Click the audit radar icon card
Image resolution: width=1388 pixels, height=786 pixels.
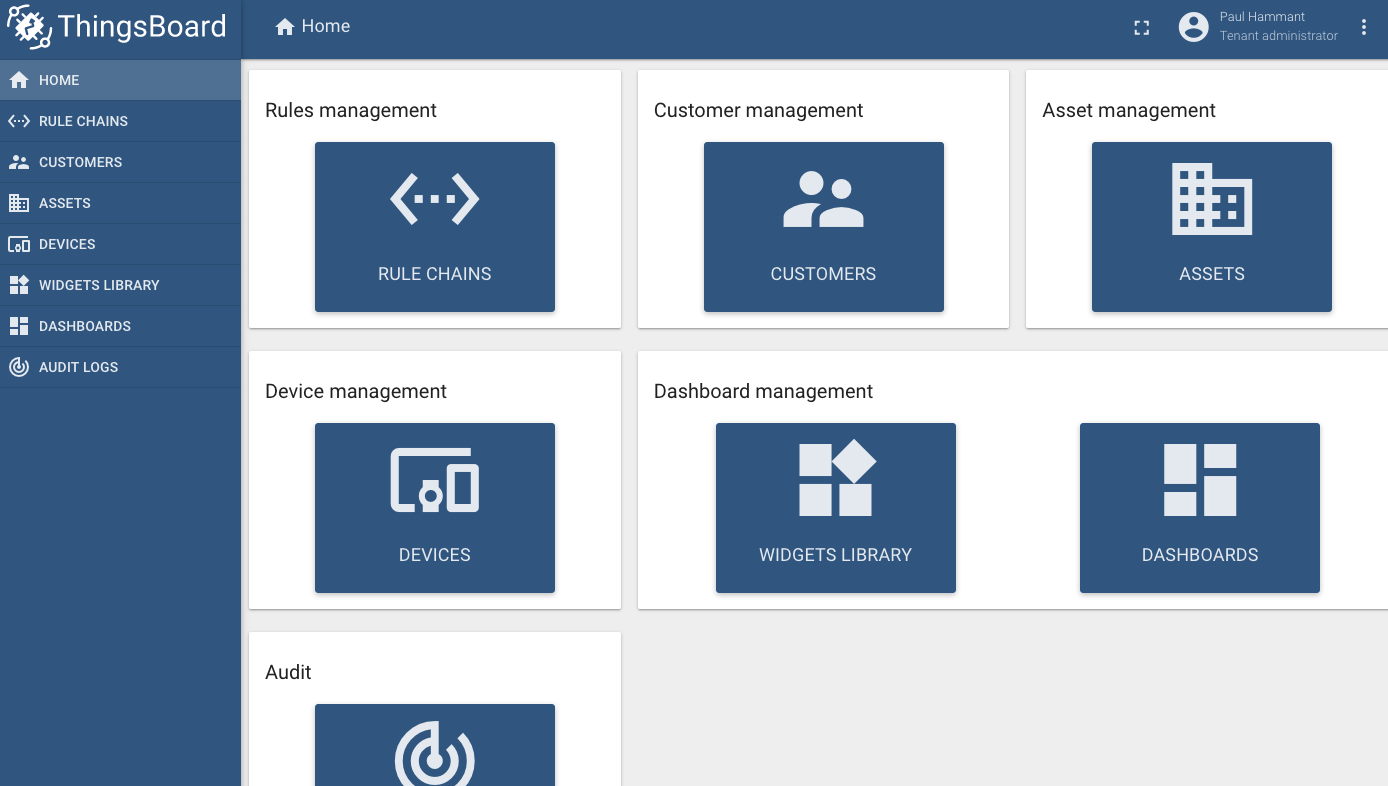click(x=434, y=745)
